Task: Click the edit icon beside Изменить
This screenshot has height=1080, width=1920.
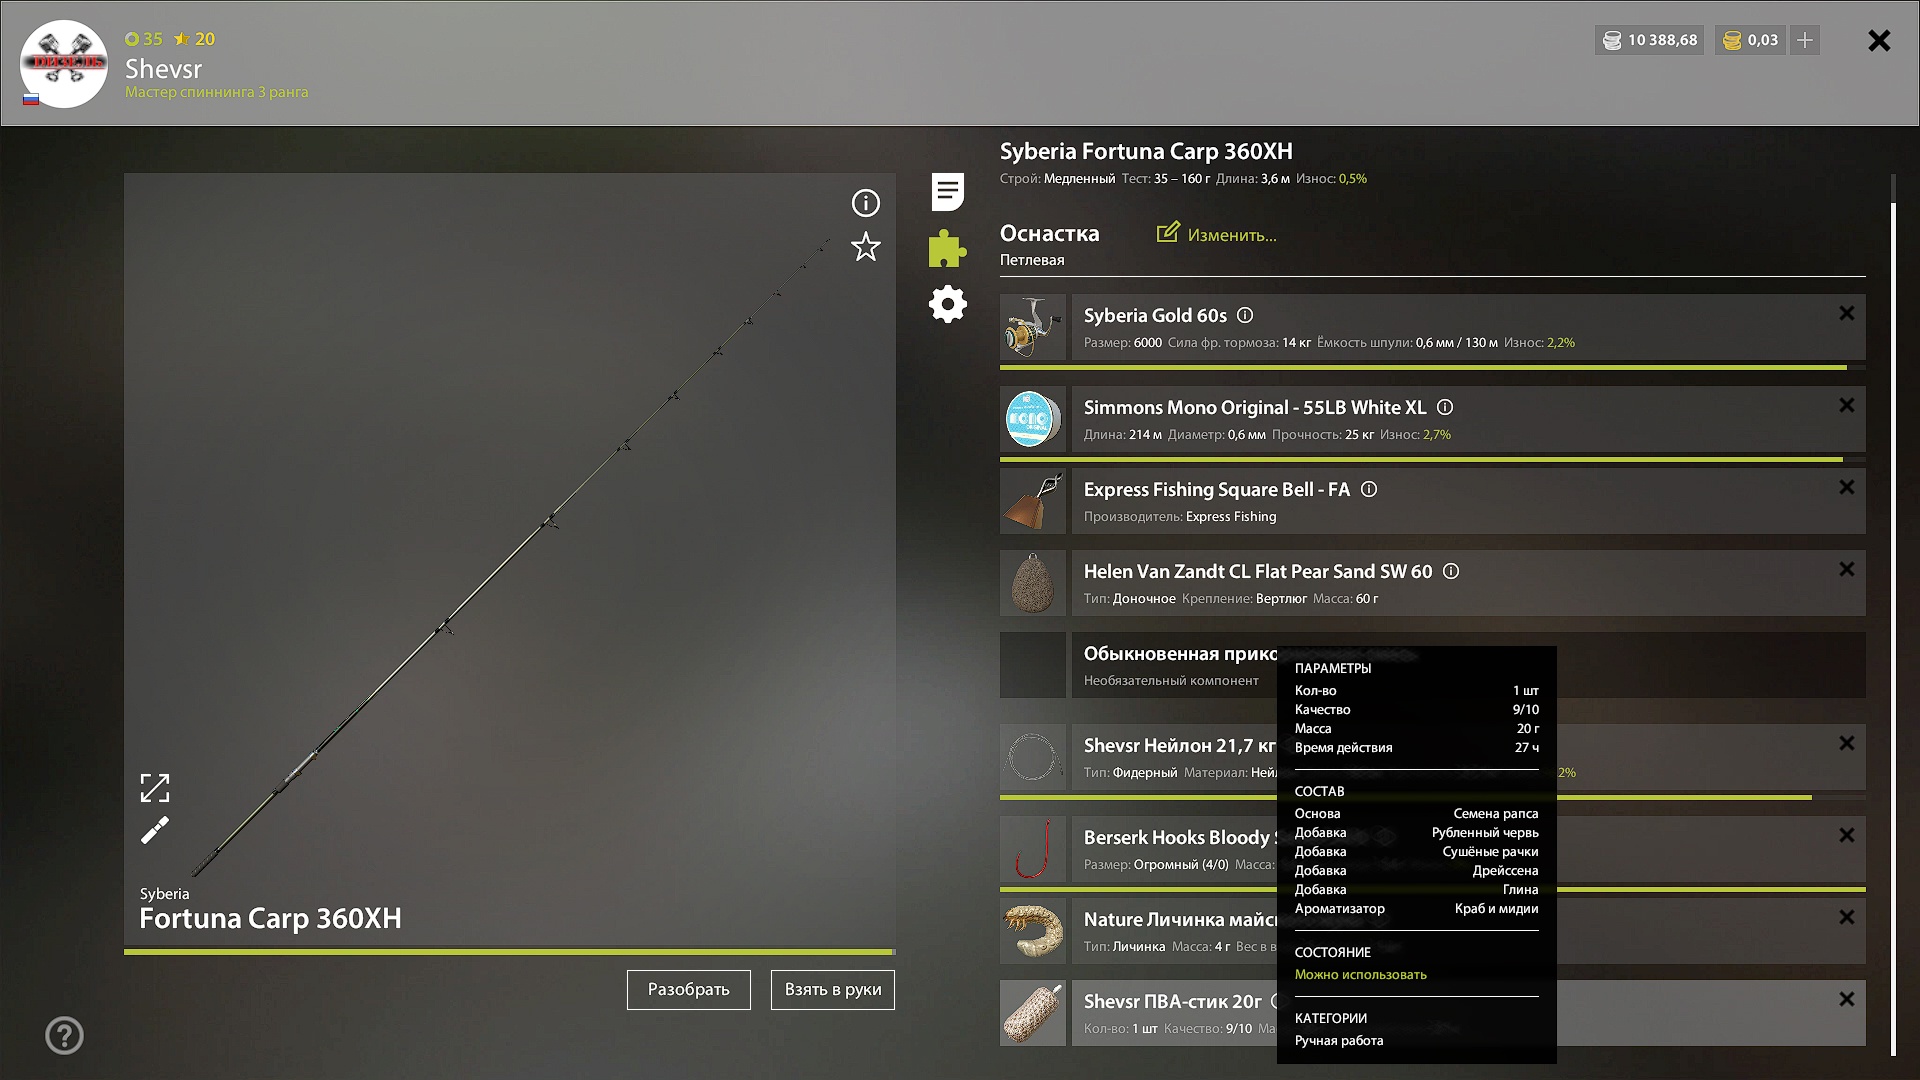Action: point(1168,232)
